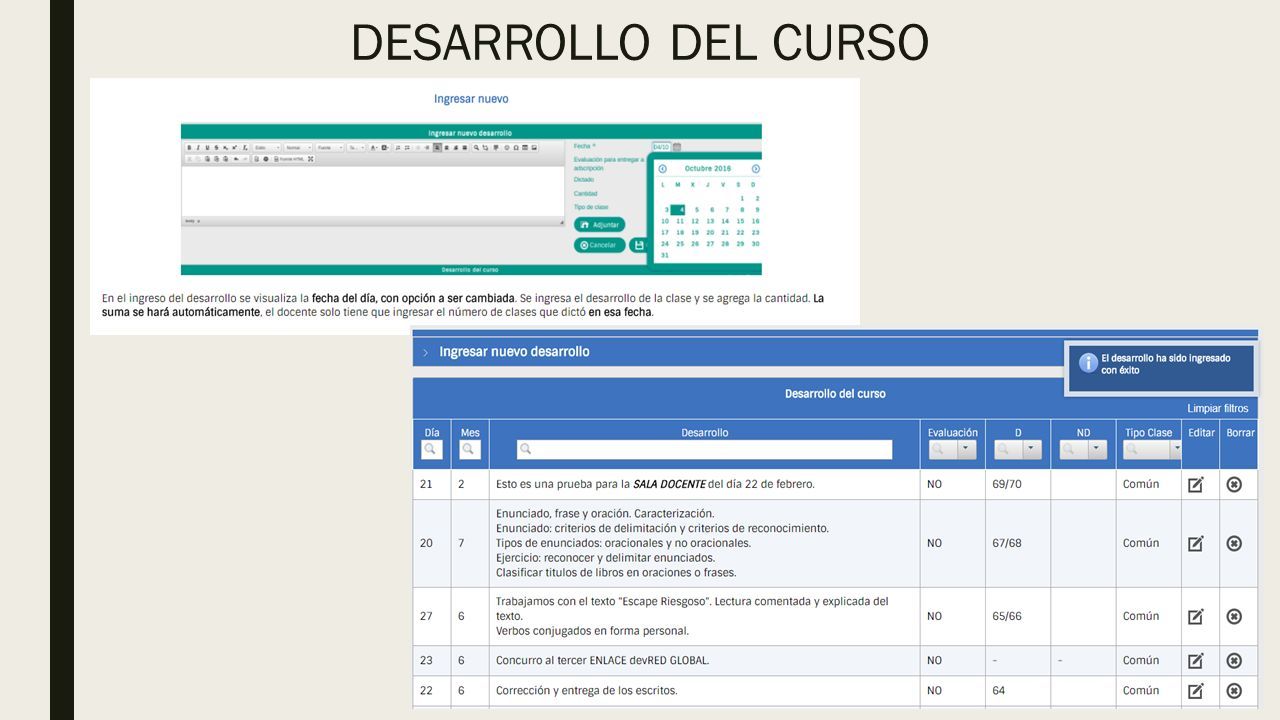Edit the 'Corrección y entrega de los escritos' row
1280x720 pixels.
tap(1196, 690)
